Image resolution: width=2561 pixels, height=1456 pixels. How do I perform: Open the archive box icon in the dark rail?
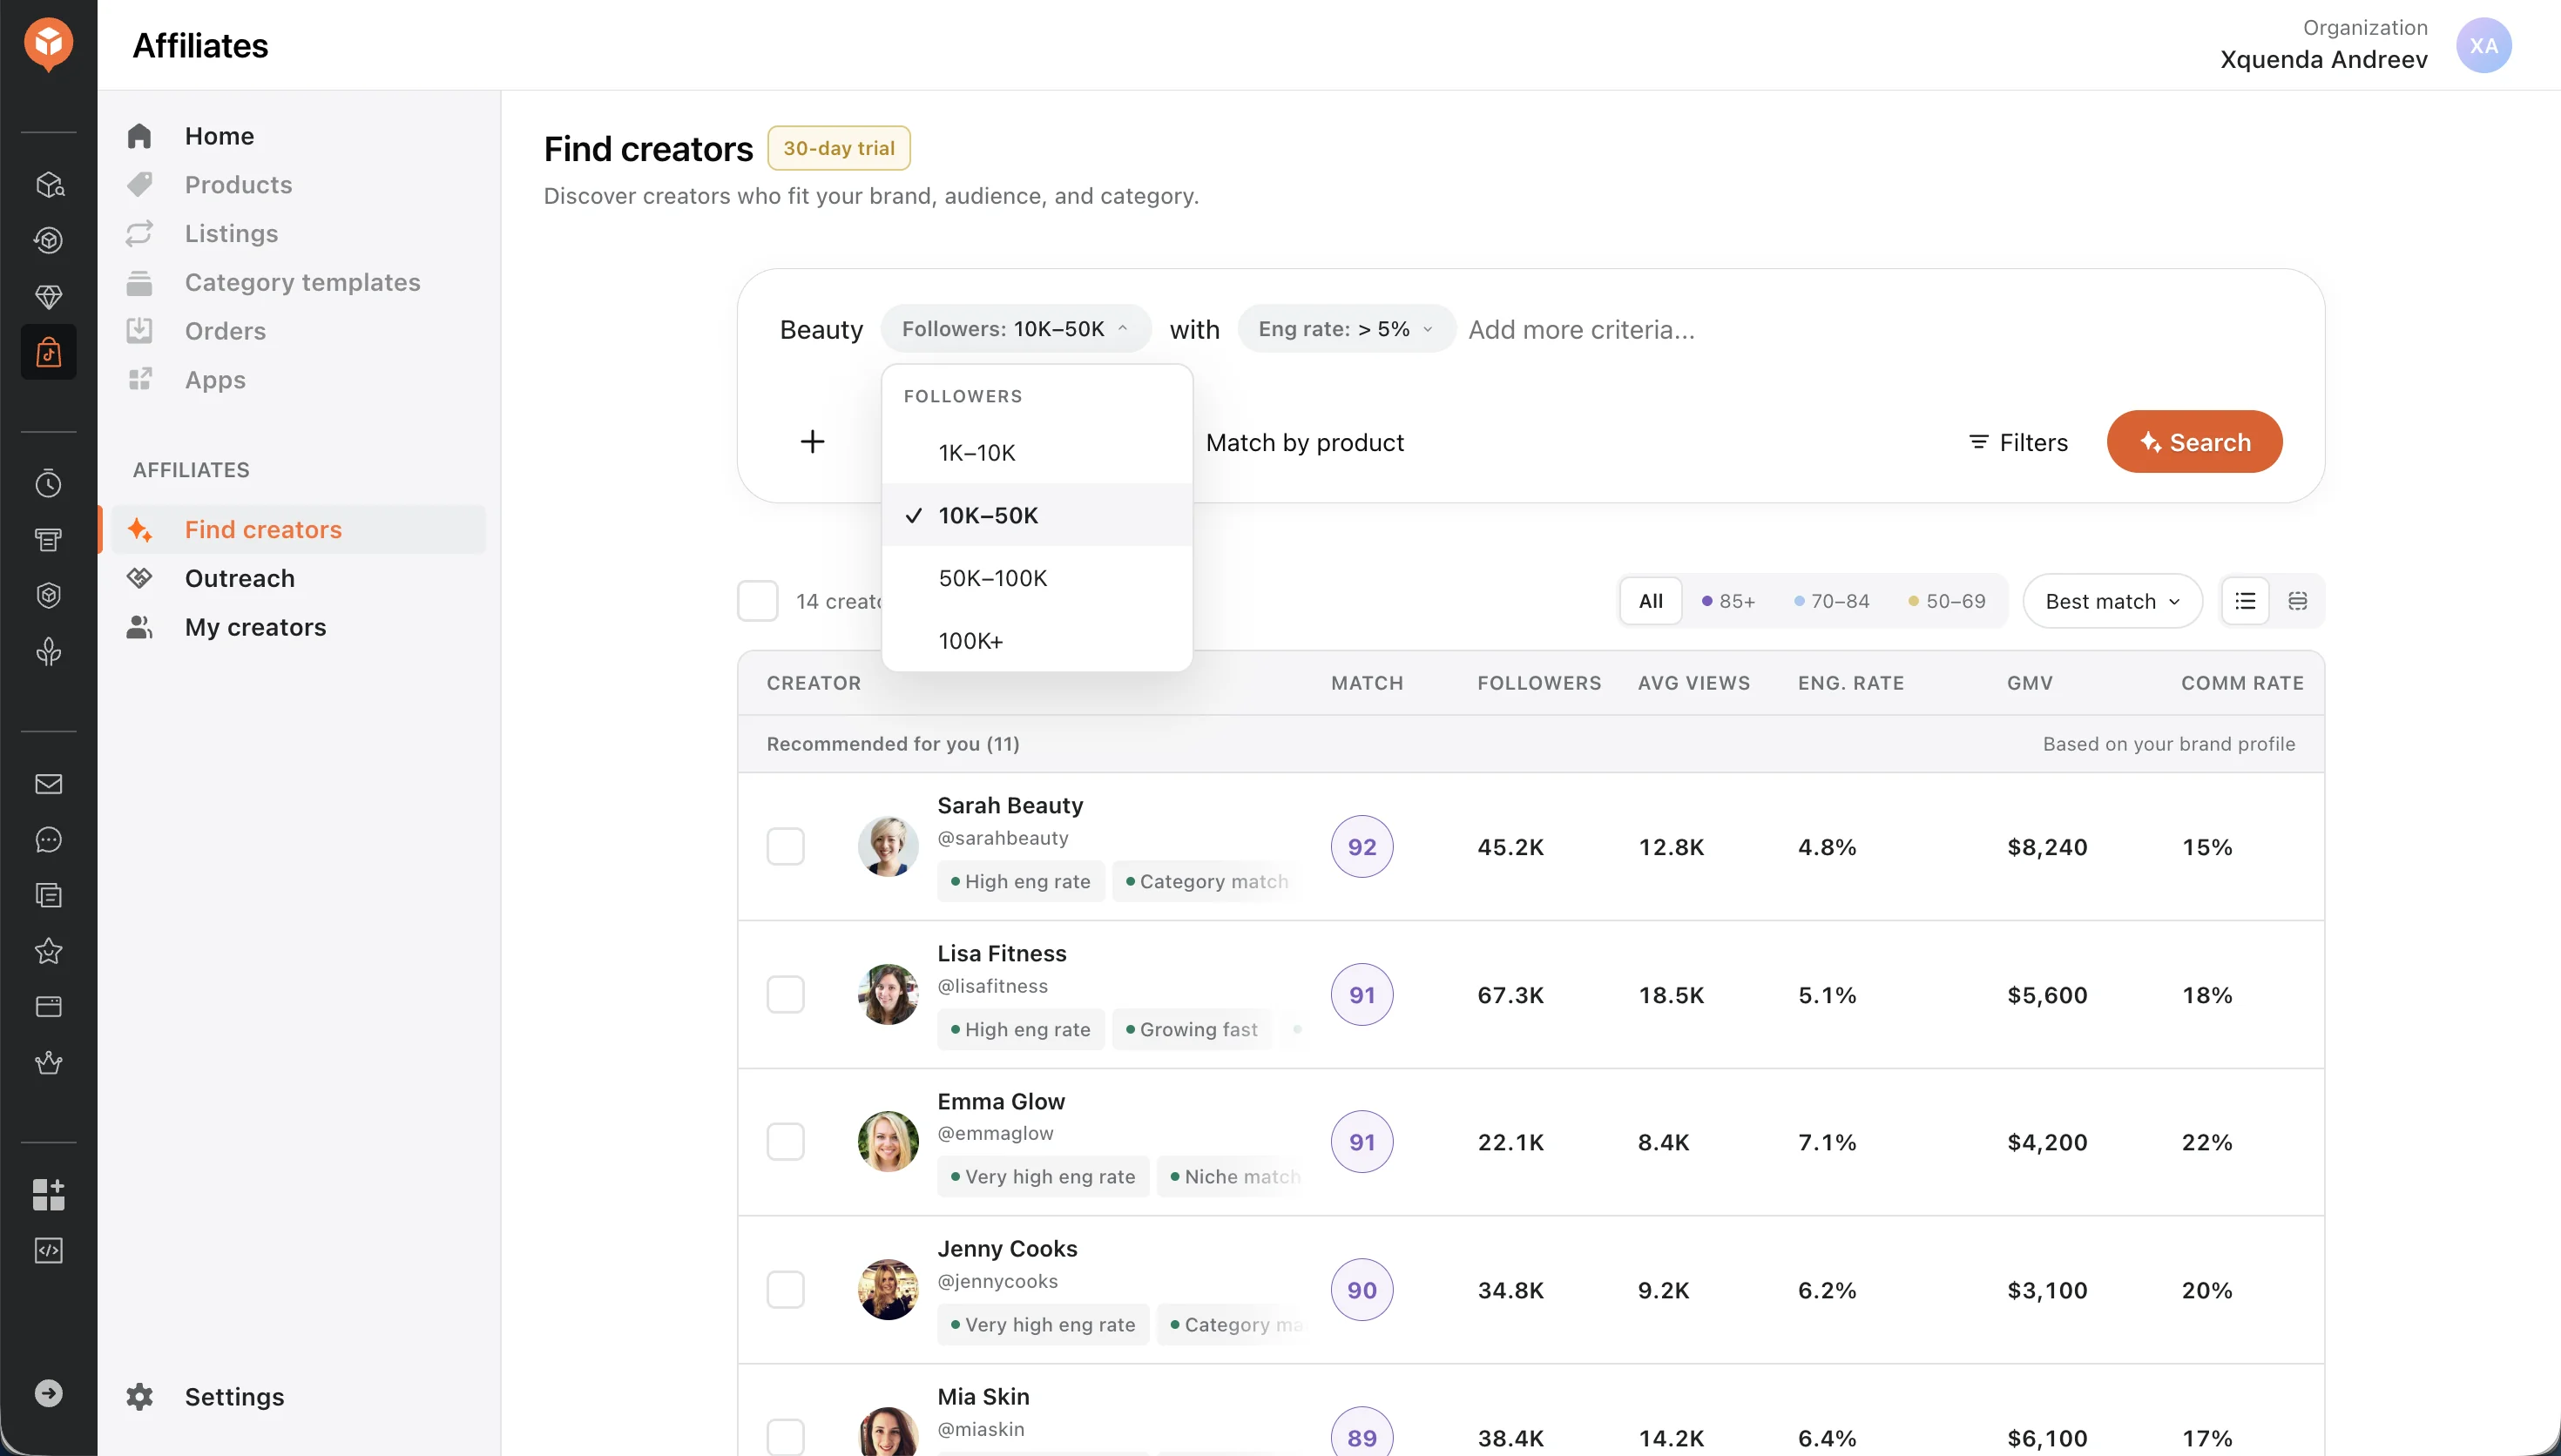tap(48, 540)
